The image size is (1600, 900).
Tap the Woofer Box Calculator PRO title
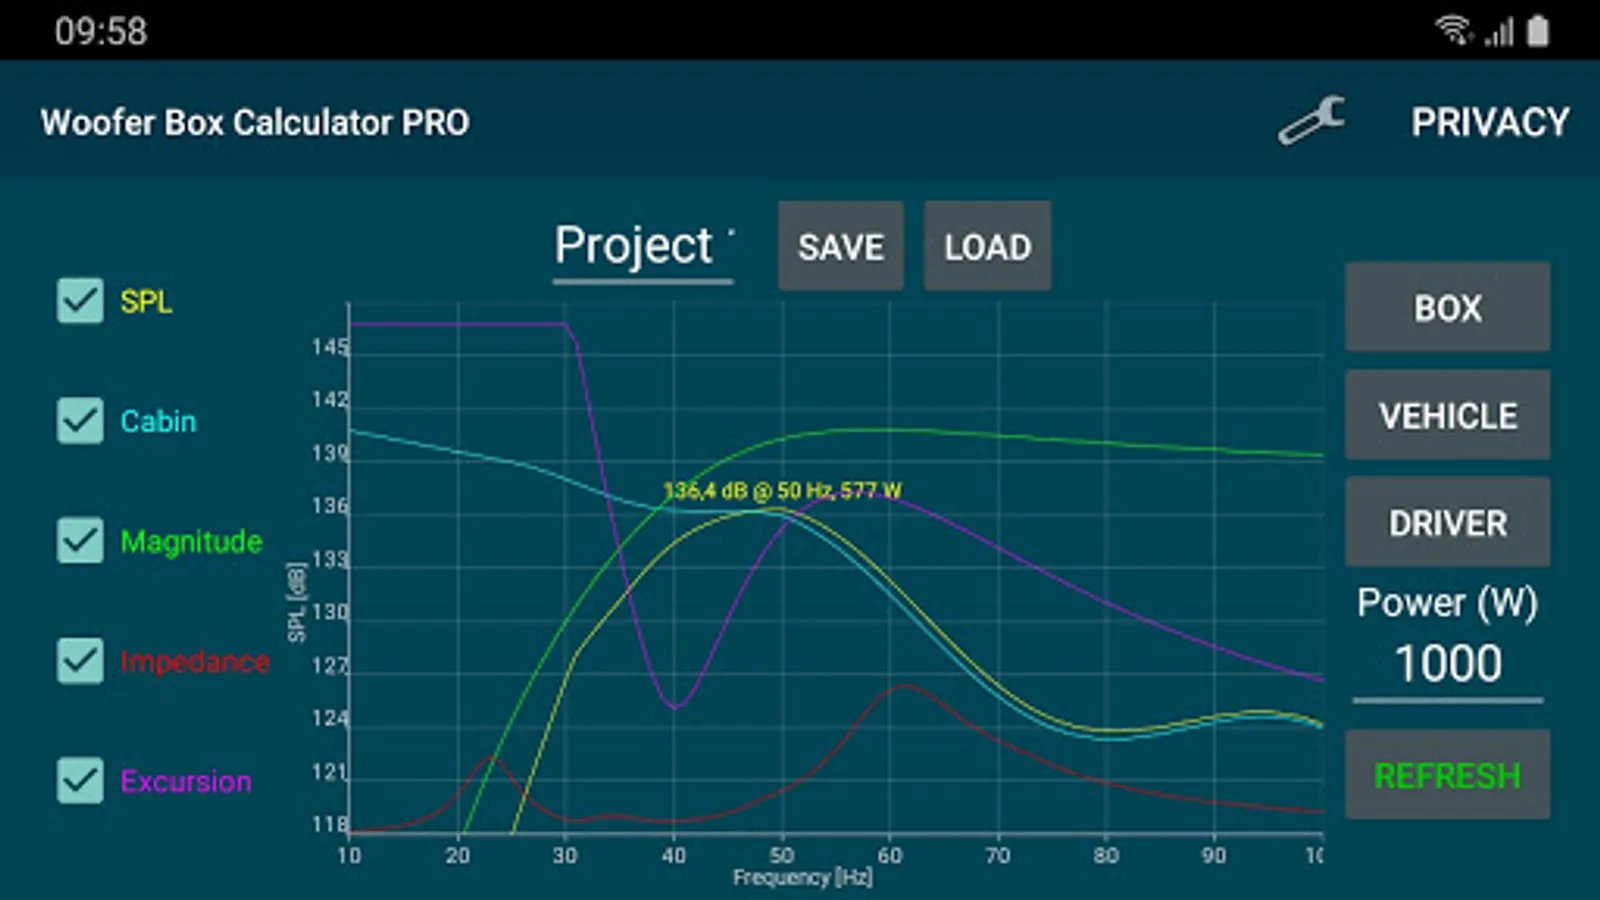(255, 122)
